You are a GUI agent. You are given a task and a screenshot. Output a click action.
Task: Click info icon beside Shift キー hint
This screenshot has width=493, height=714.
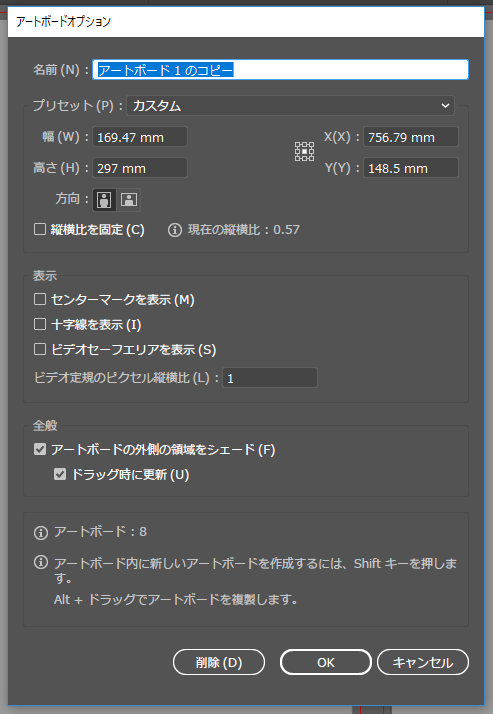point(41,562)
